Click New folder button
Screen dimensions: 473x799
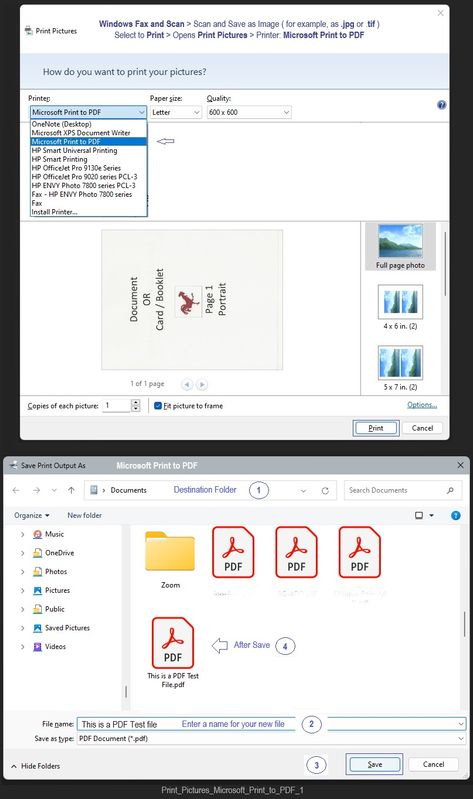pyautogui.click(x=85, y=515)
